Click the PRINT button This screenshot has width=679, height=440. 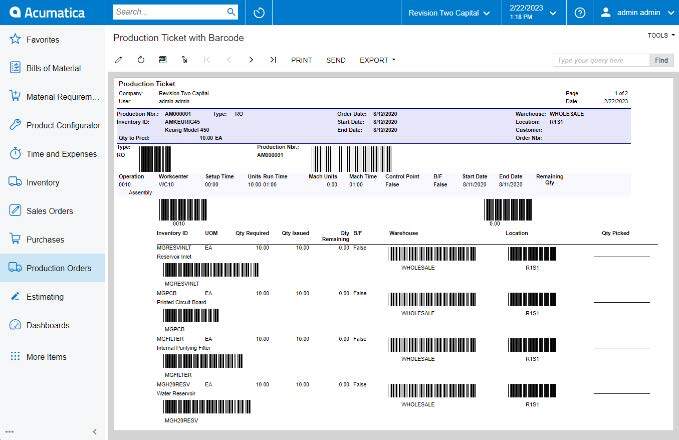pyautogui.click(x=301, y=60)
